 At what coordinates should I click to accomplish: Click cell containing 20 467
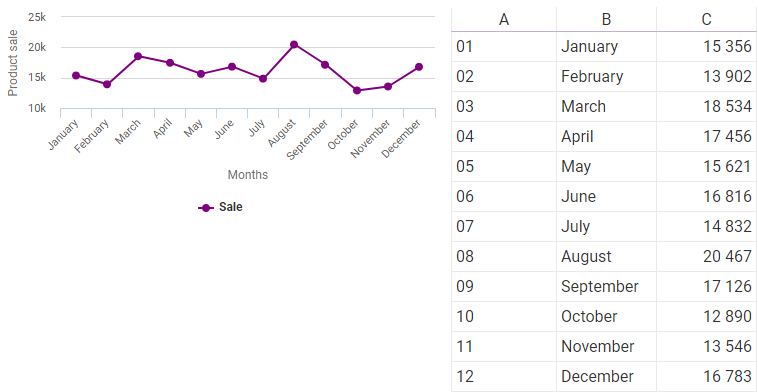click(706, 256)
